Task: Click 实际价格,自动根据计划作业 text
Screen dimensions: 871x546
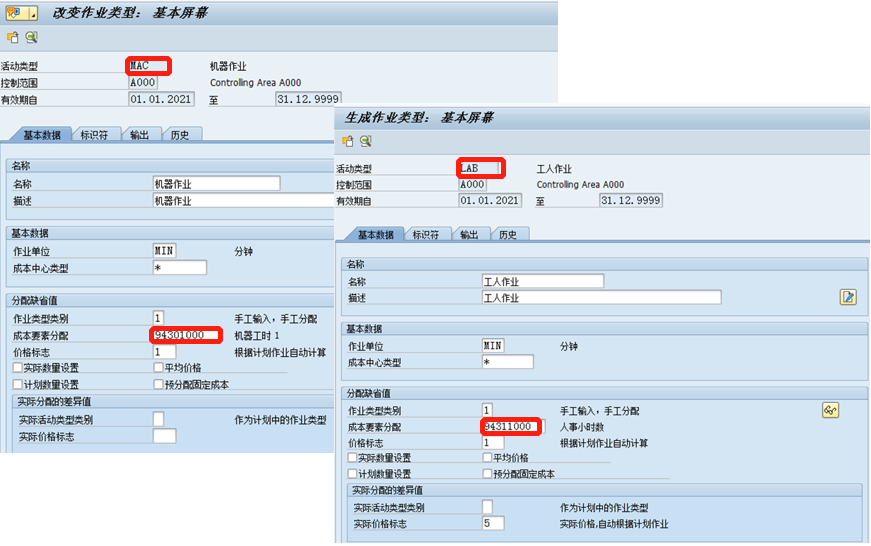Action: [x=614, y=524]
